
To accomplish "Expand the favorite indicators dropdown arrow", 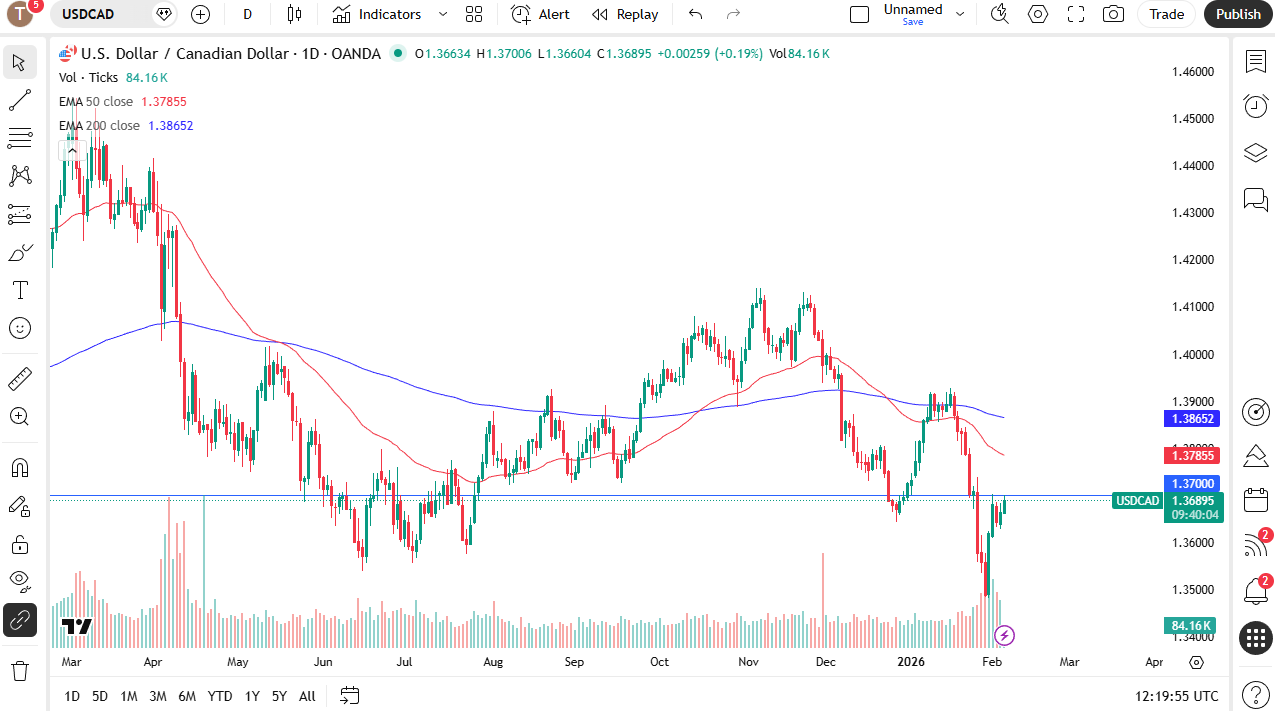I will [x=443, y=14].
